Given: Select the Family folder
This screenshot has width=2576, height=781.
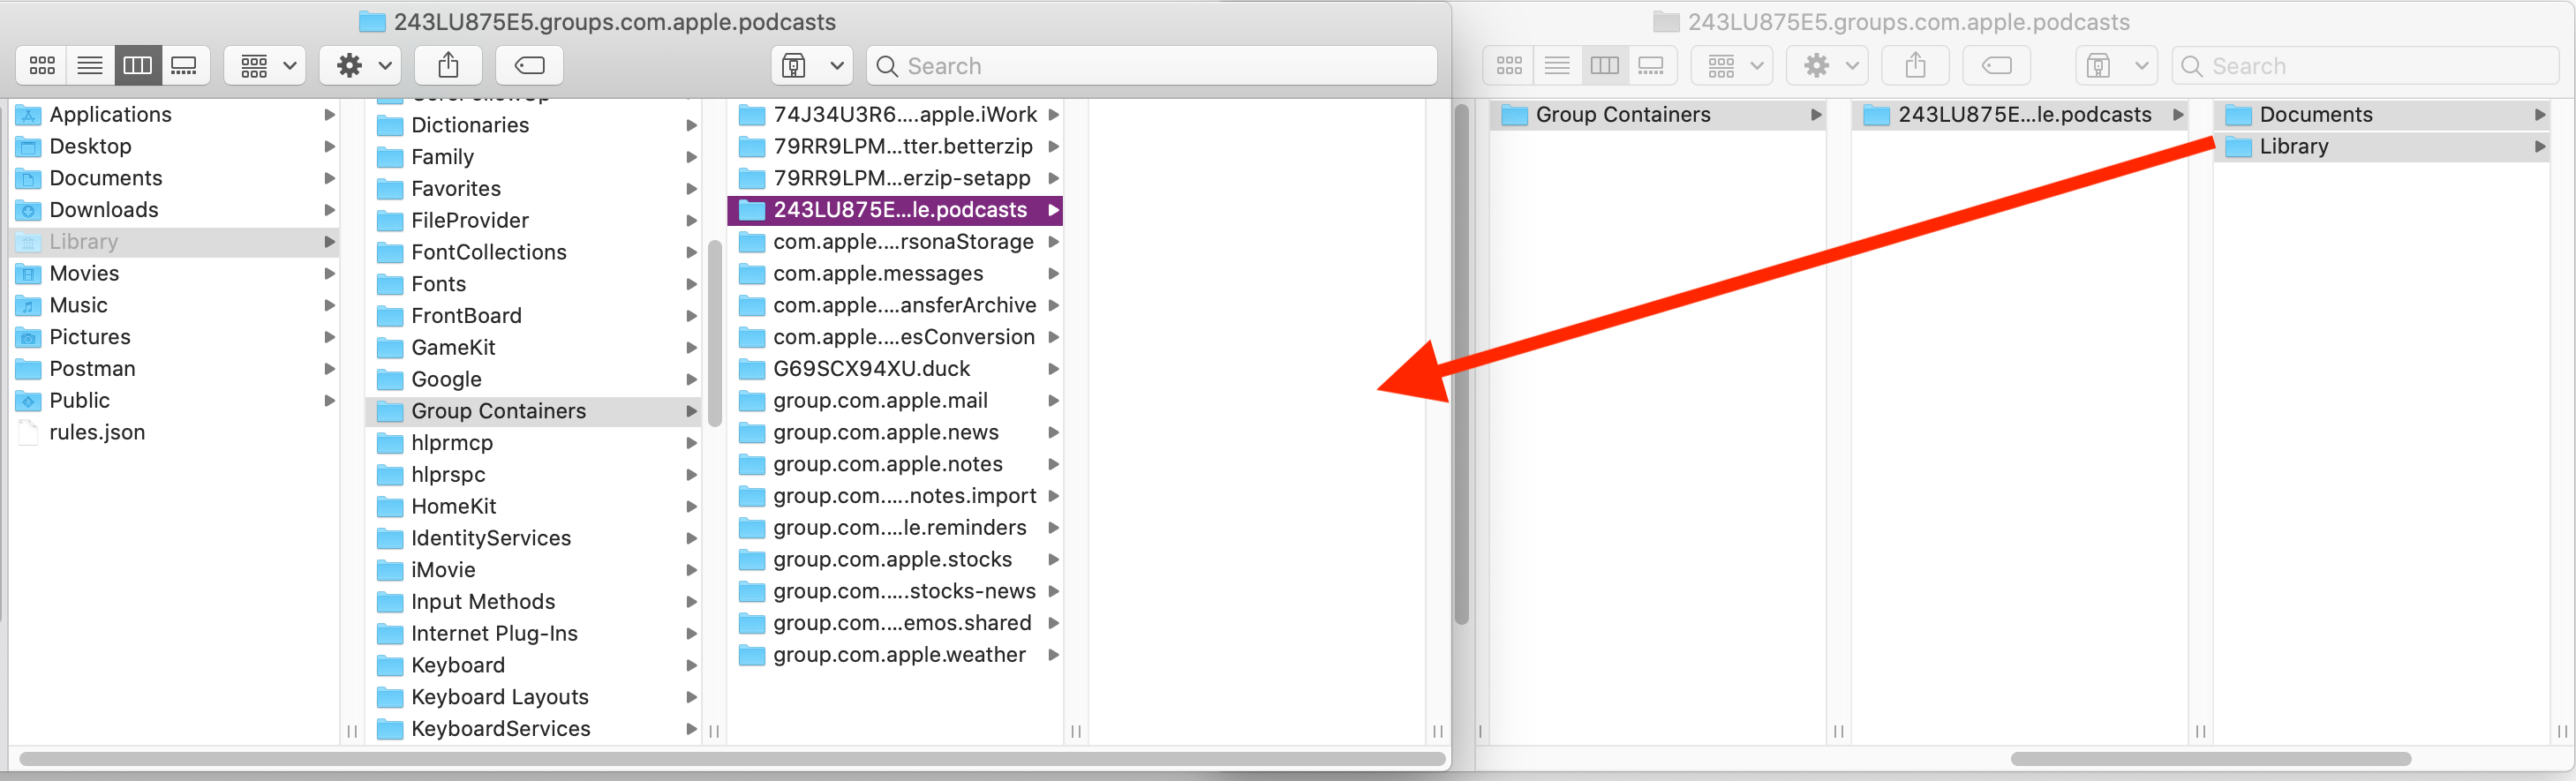Looking at the screenshot, I should click(x=535, y=157).
